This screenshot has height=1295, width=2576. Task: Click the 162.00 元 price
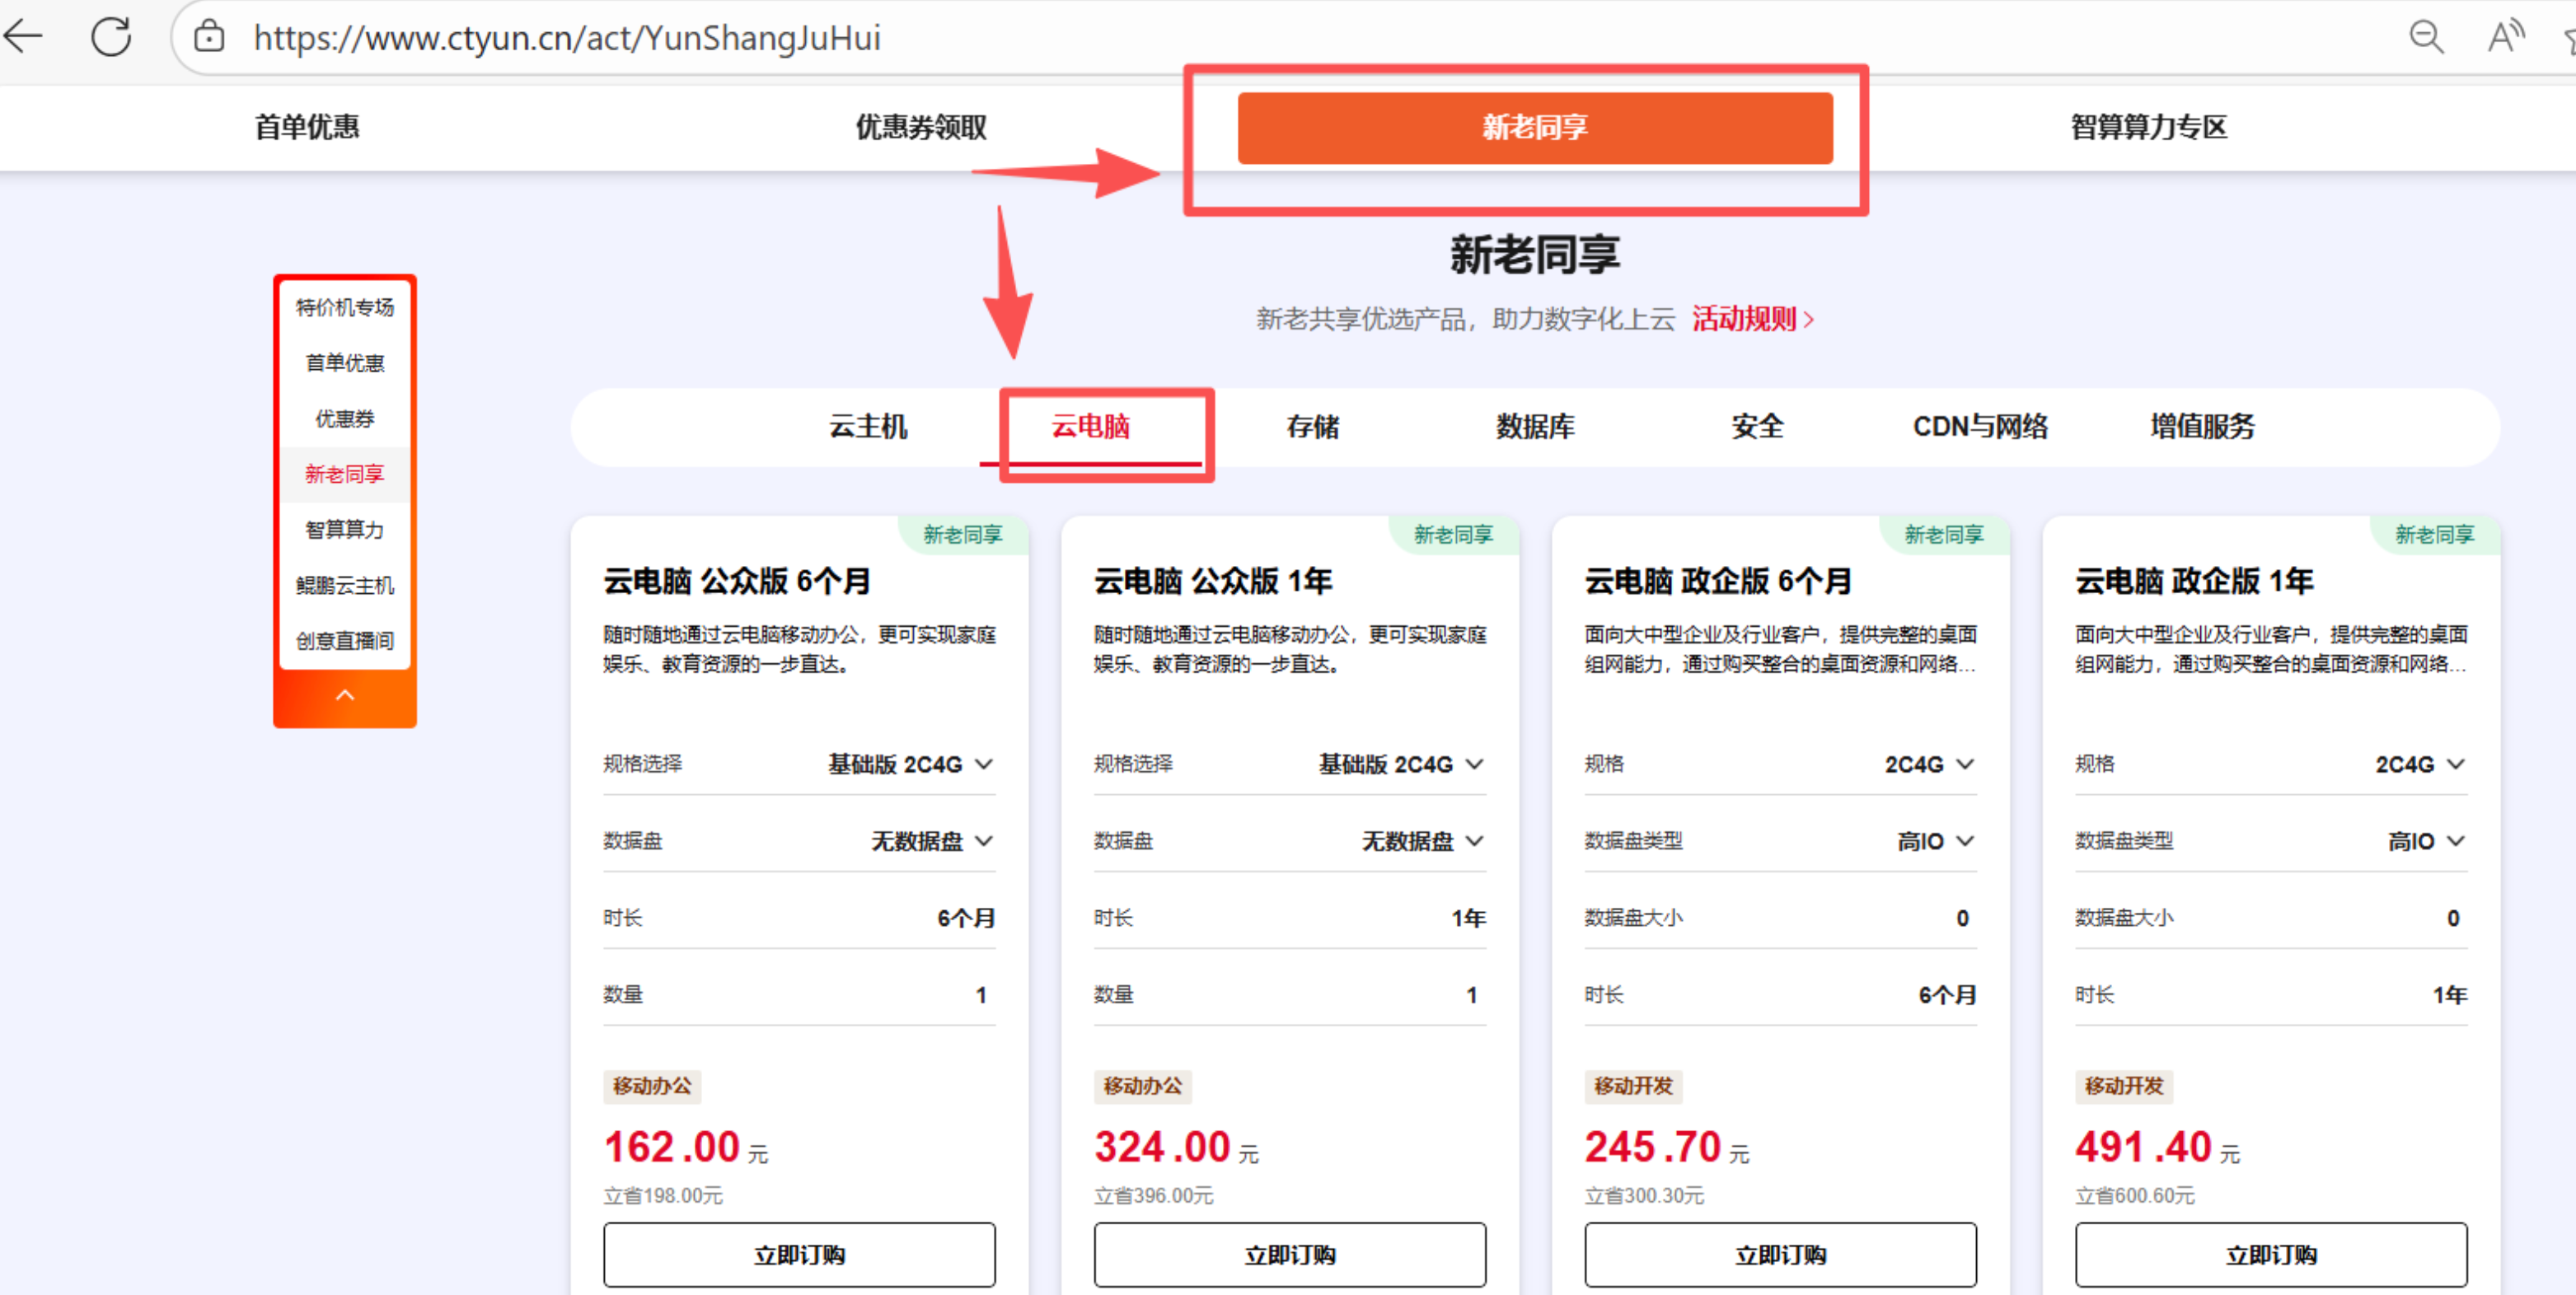[x=686, y=1147]
